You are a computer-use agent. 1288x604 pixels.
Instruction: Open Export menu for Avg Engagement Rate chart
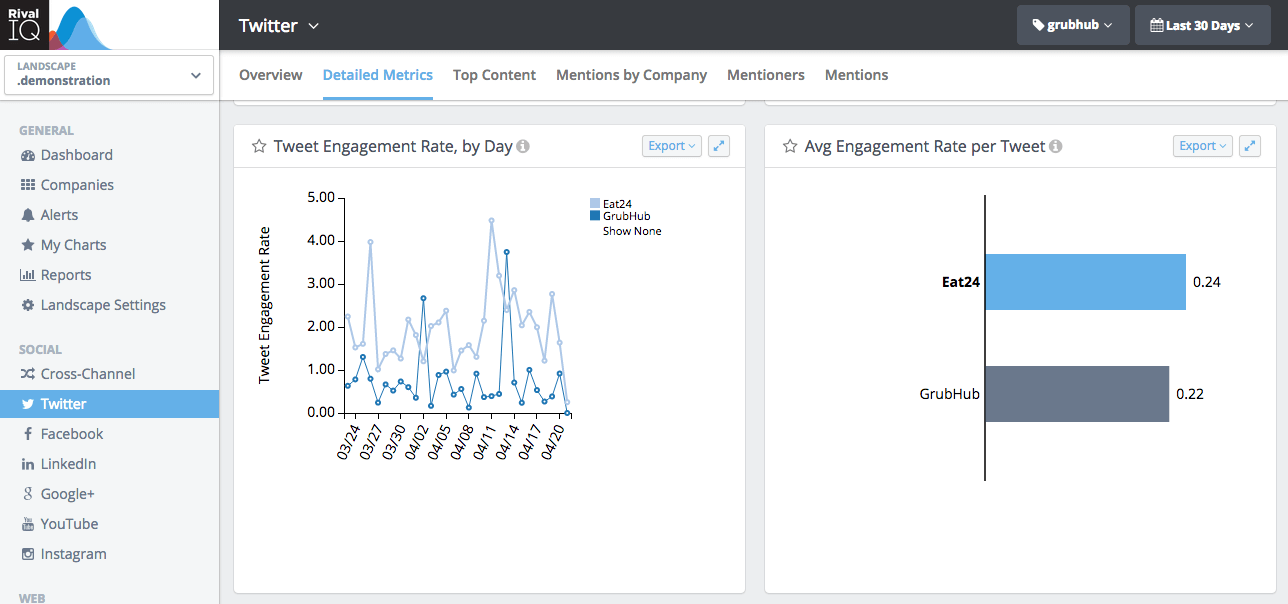pyautogui.click(x=1203, y=146)
